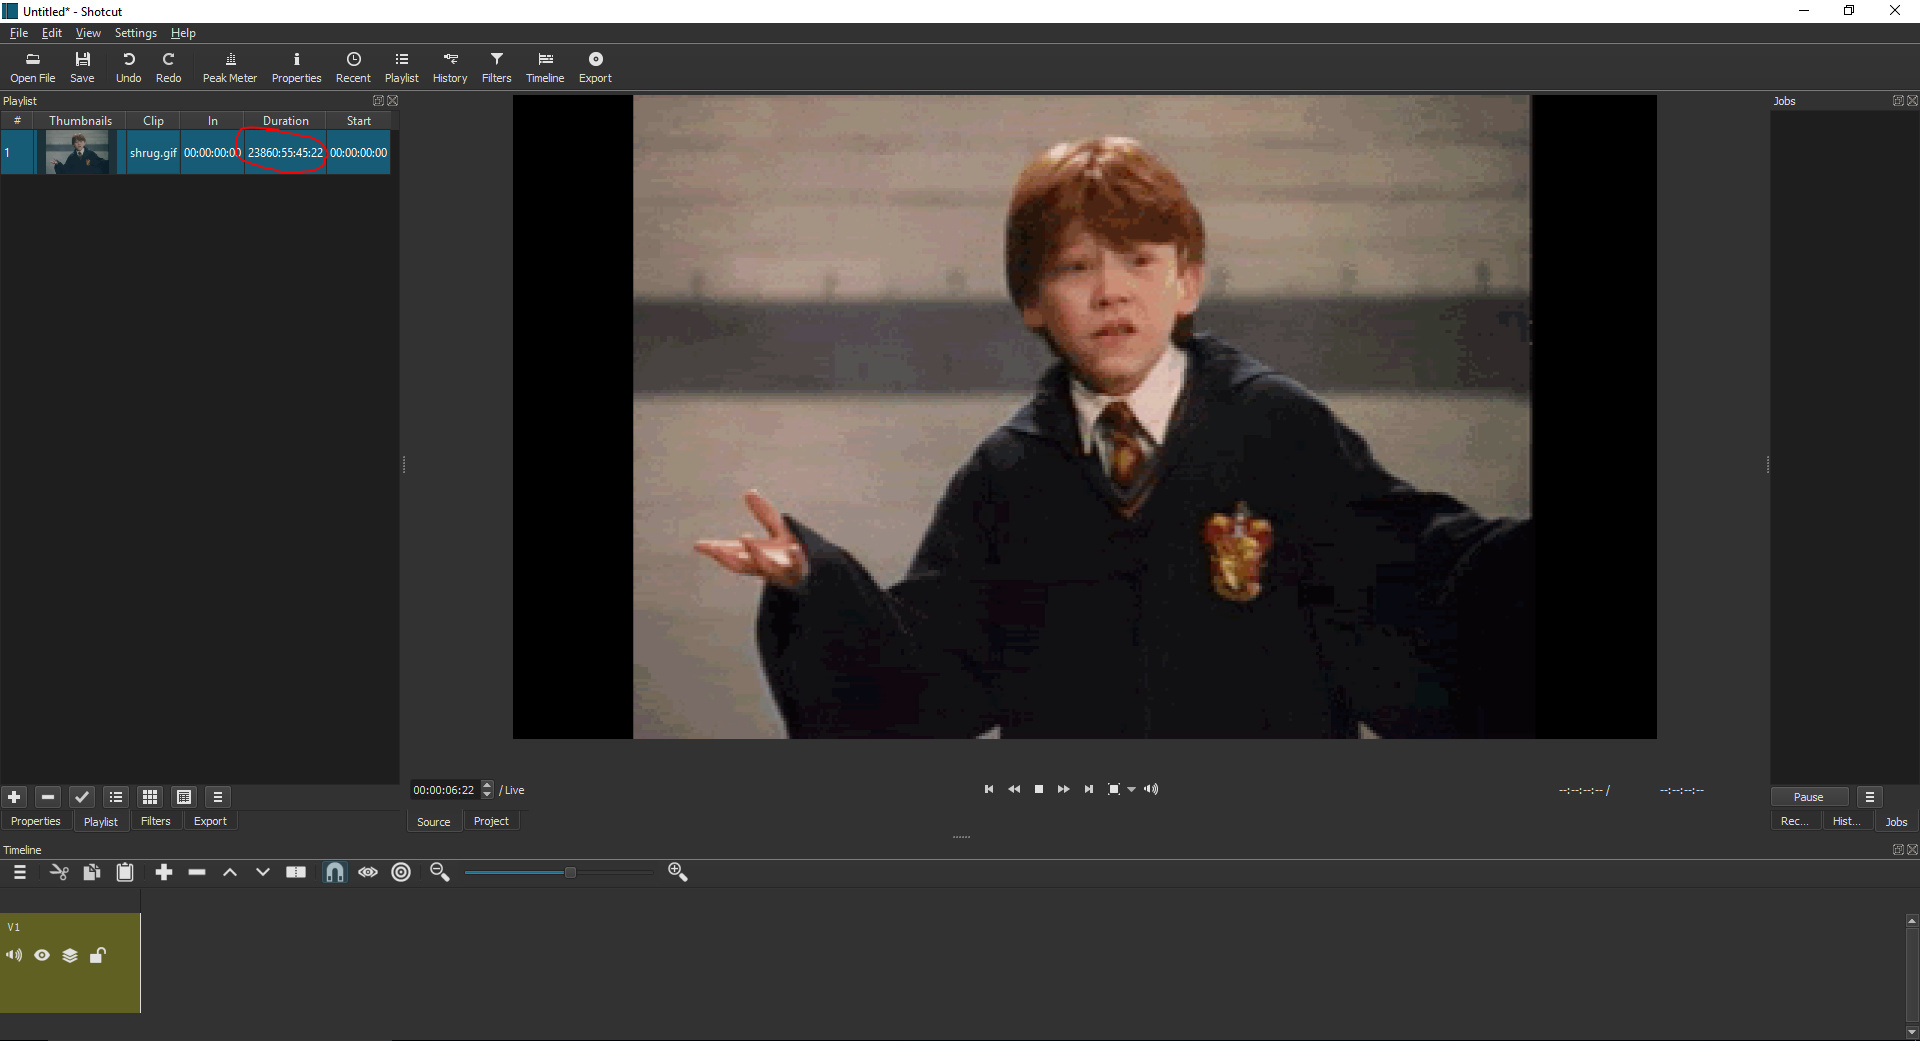Switch to the Filters tab below playlist

155,821
